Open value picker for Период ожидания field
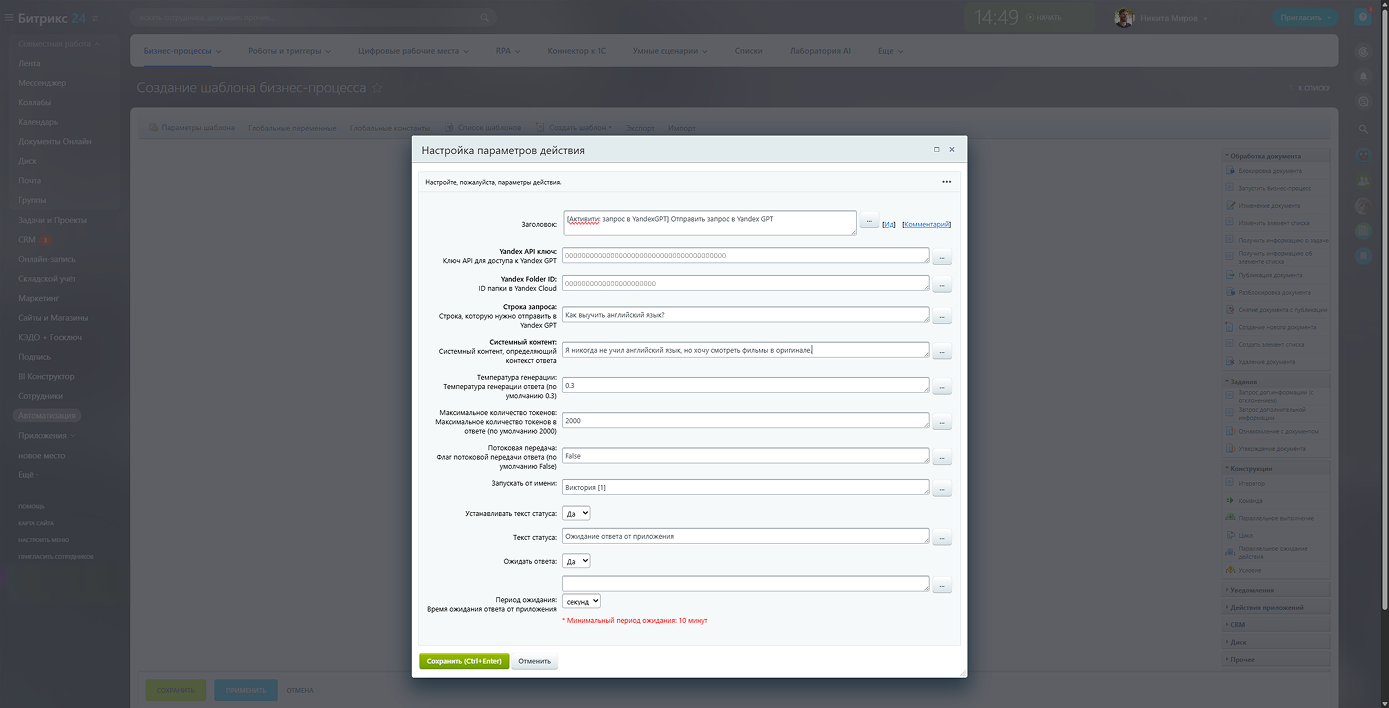This screenshot has height=708, width=1389. click(x=943, y=585)
